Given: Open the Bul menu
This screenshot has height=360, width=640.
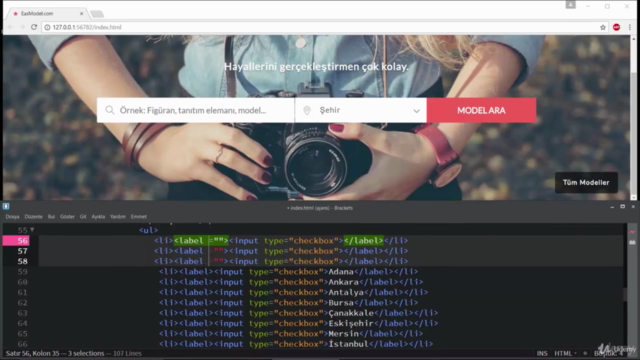Looking at the screenshot, I should 51,217.
